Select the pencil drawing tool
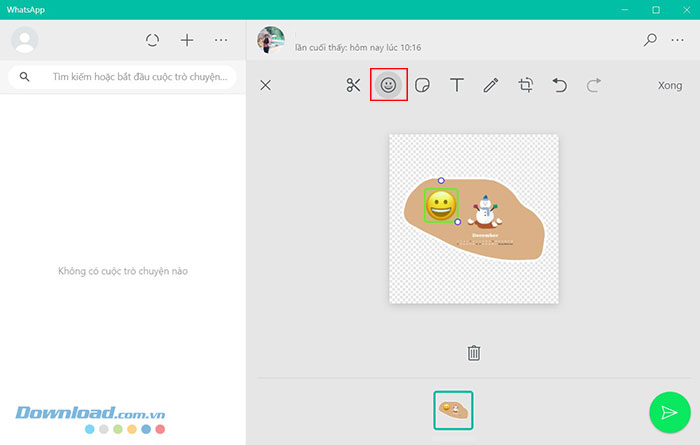700x445 pixels. [x=491, y=85]
